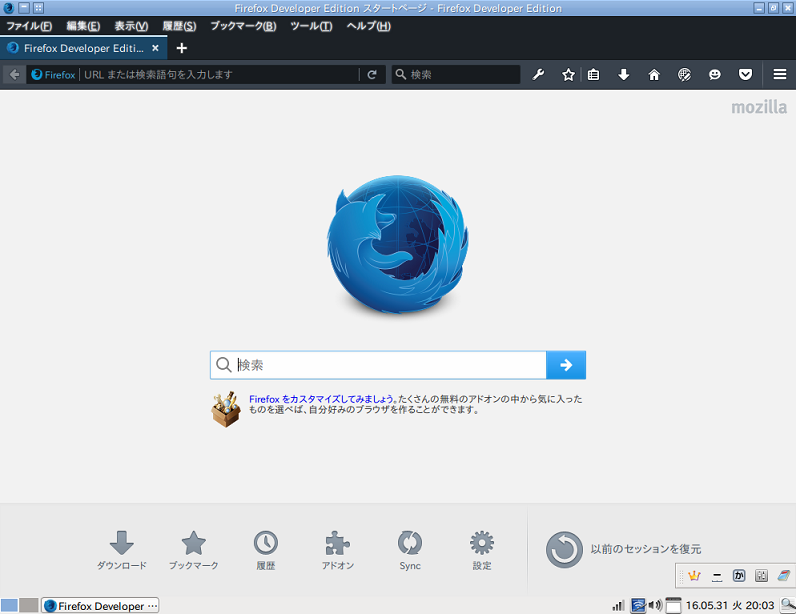Screen dimensions: 796x614
Task: Go to Home page icon
Action: click(x=654, y=75)
